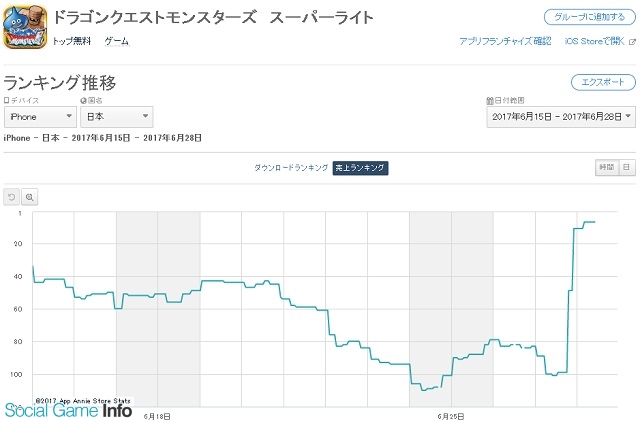The image size is (640, 423).
Task: Select the 売上ランキング tab
Action: click(x=360, y=168)
